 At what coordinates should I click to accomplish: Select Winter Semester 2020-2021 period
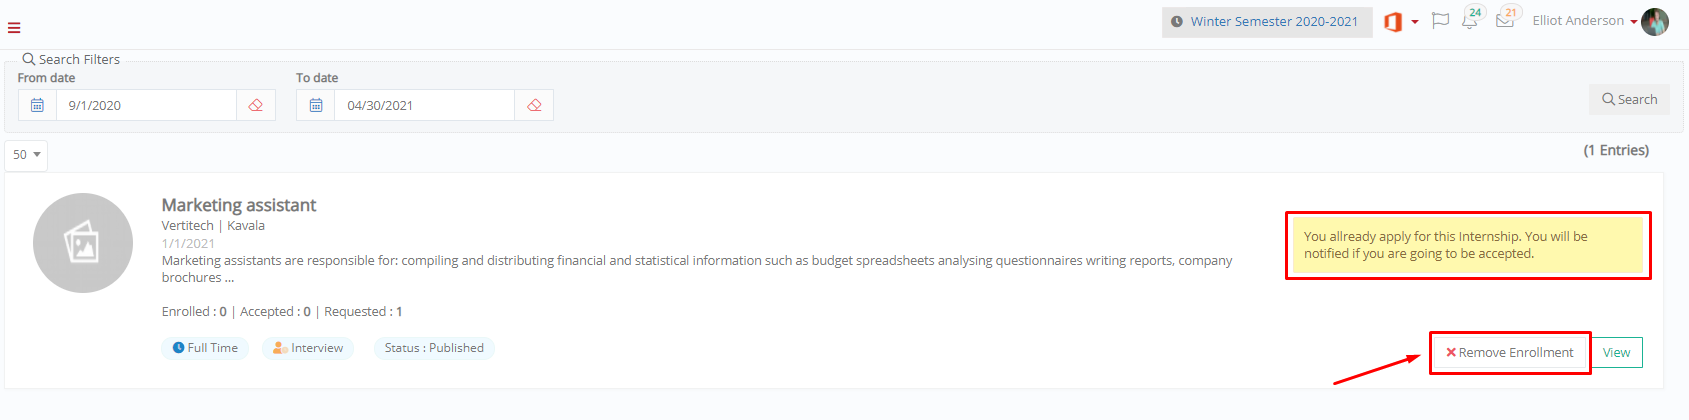point(1266,22)
